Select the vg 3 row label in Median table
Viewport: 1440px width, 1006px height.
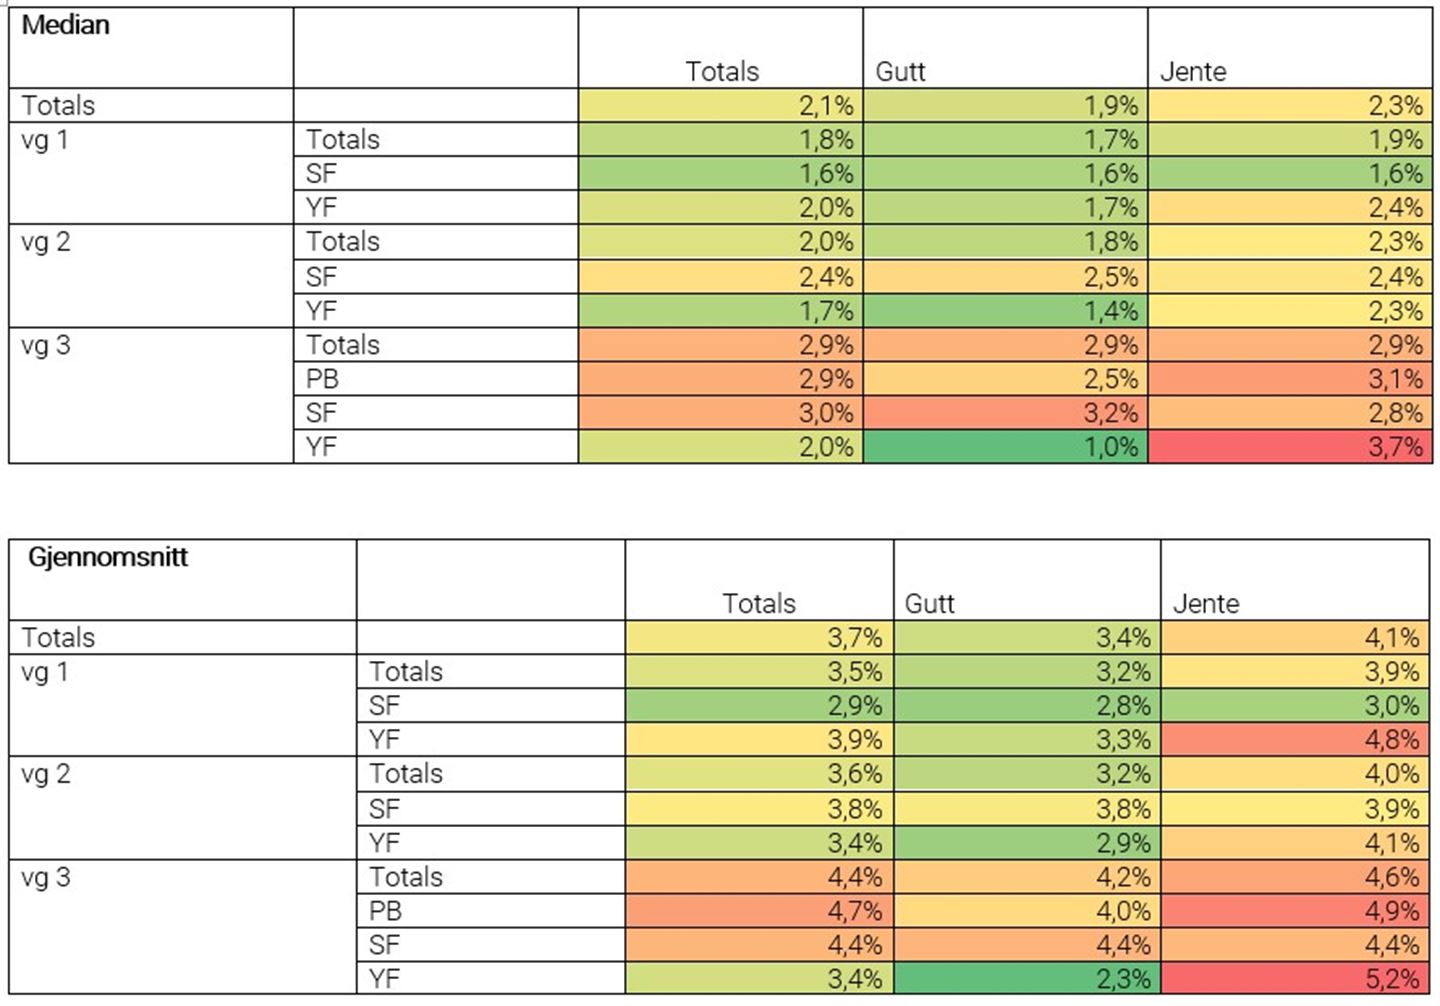tap(46, 345)
